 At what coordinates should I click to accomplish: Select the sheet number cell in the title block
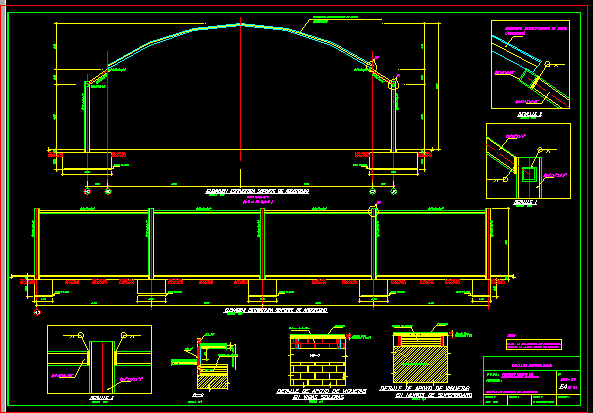pos(569,382)
